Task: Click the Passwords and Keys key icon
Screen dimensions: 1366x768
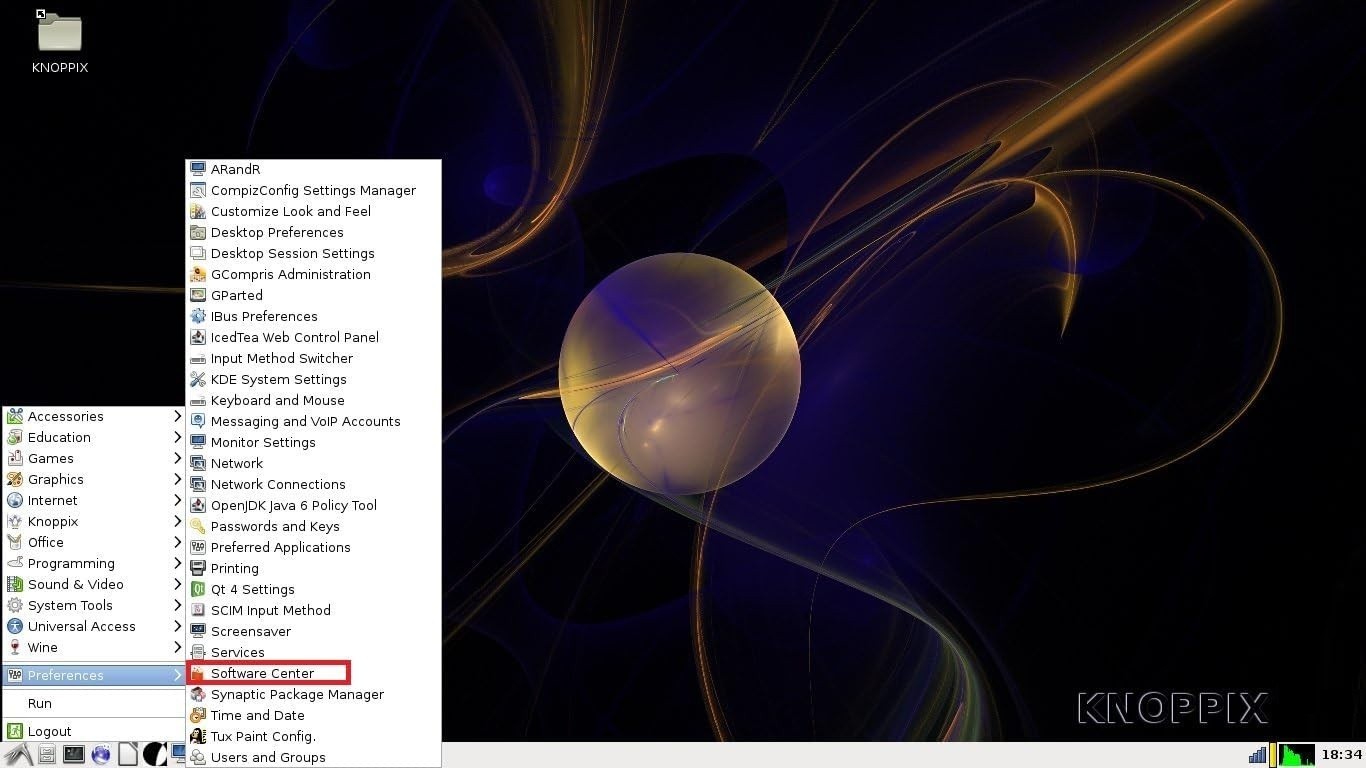Action: tap(198, 526)
